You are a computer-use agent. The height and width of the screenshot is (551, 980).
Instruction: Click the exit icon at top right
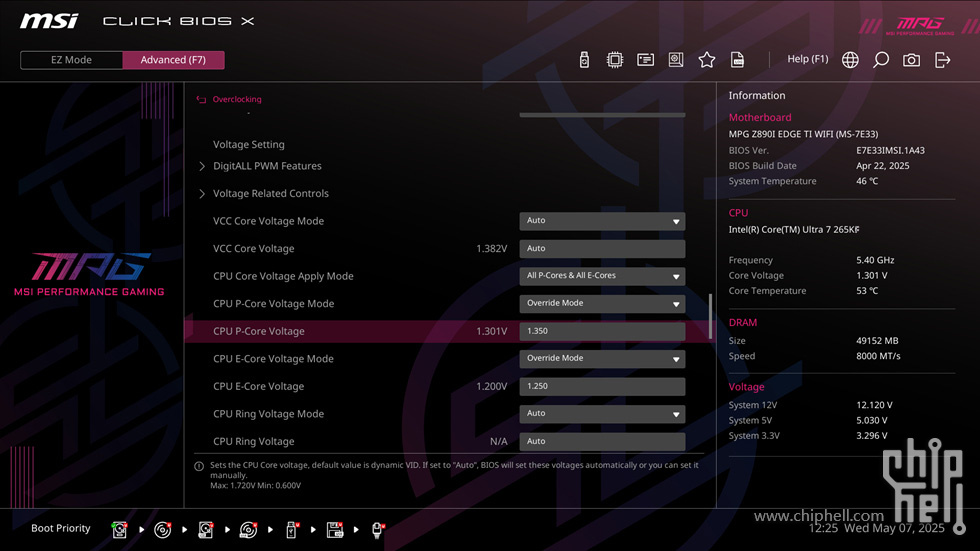[x=942, y=59]
